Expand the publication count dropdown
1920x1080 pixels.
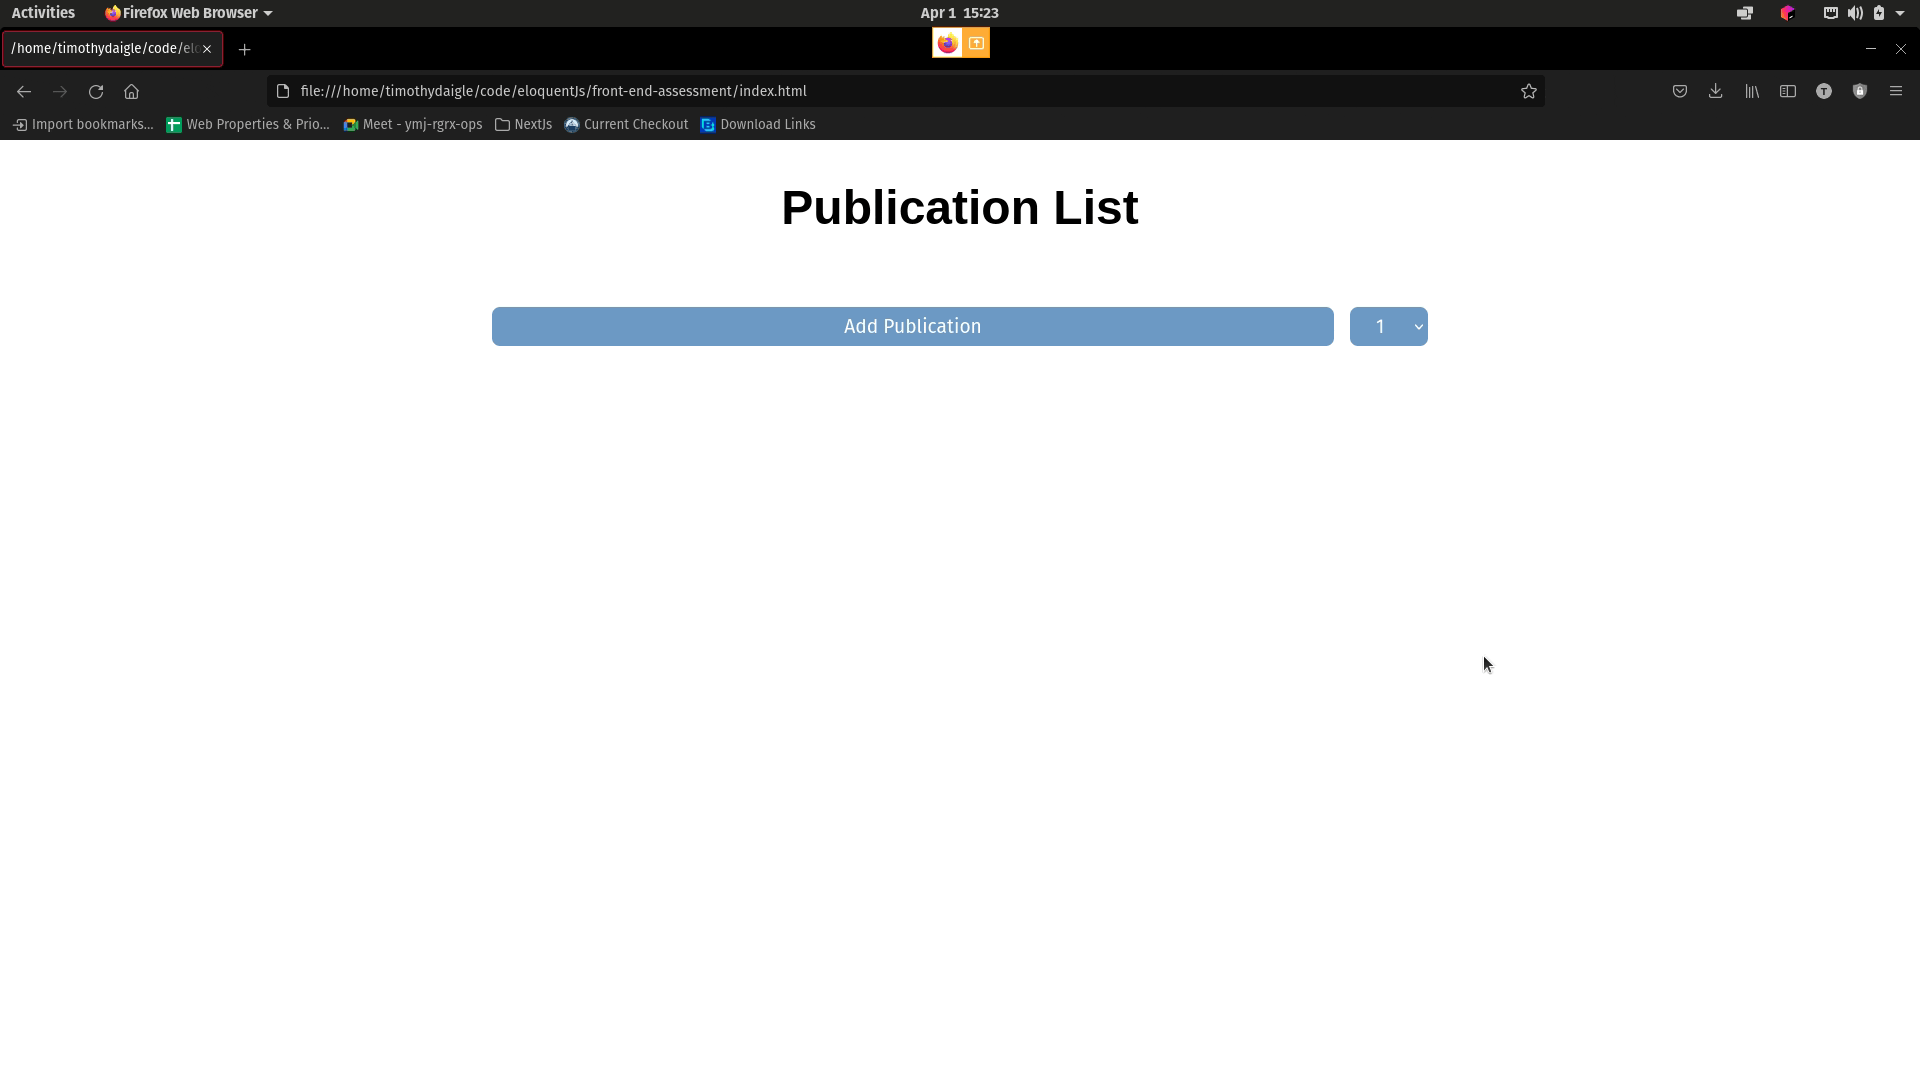coord(1388,326)
